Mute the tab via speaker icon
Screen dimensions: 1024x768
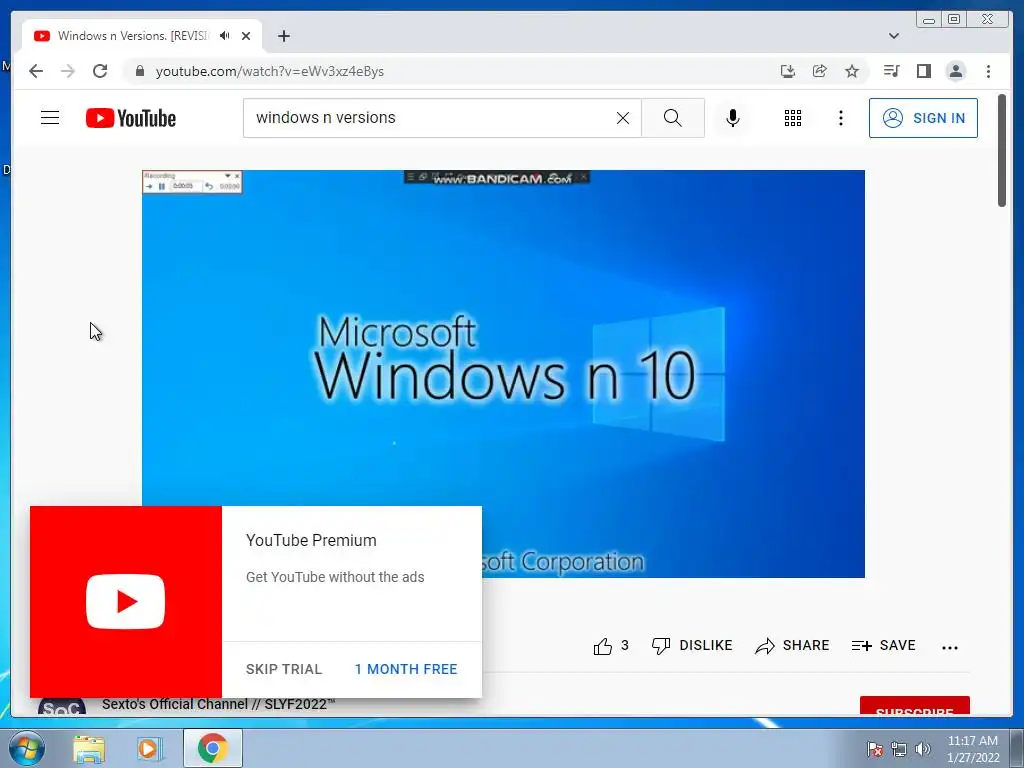[225, 36]
